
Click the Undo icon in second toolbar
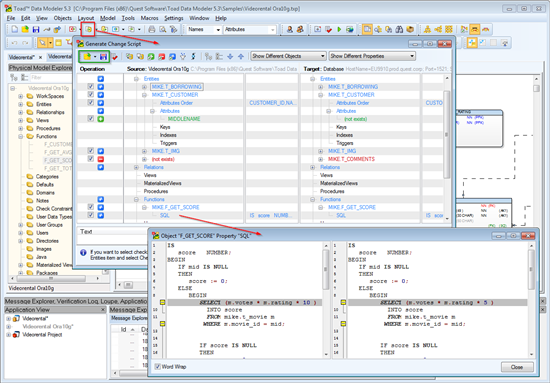click(14, 43)
